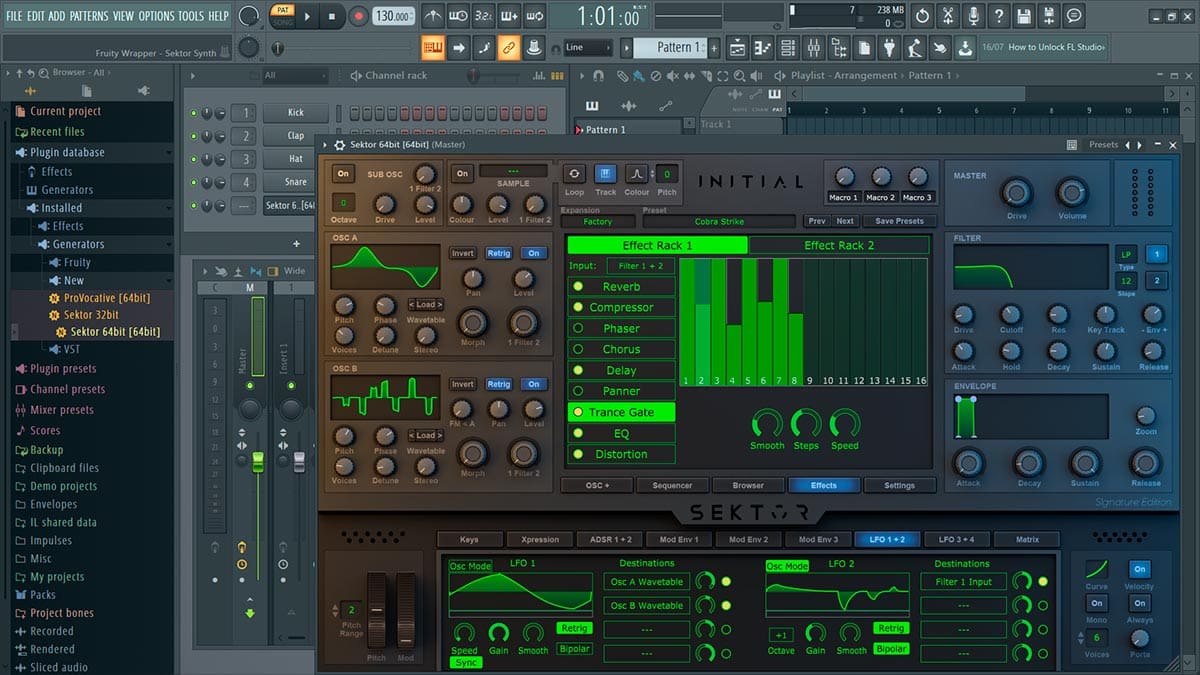Toggle OSC A On button

pos(534,253)
